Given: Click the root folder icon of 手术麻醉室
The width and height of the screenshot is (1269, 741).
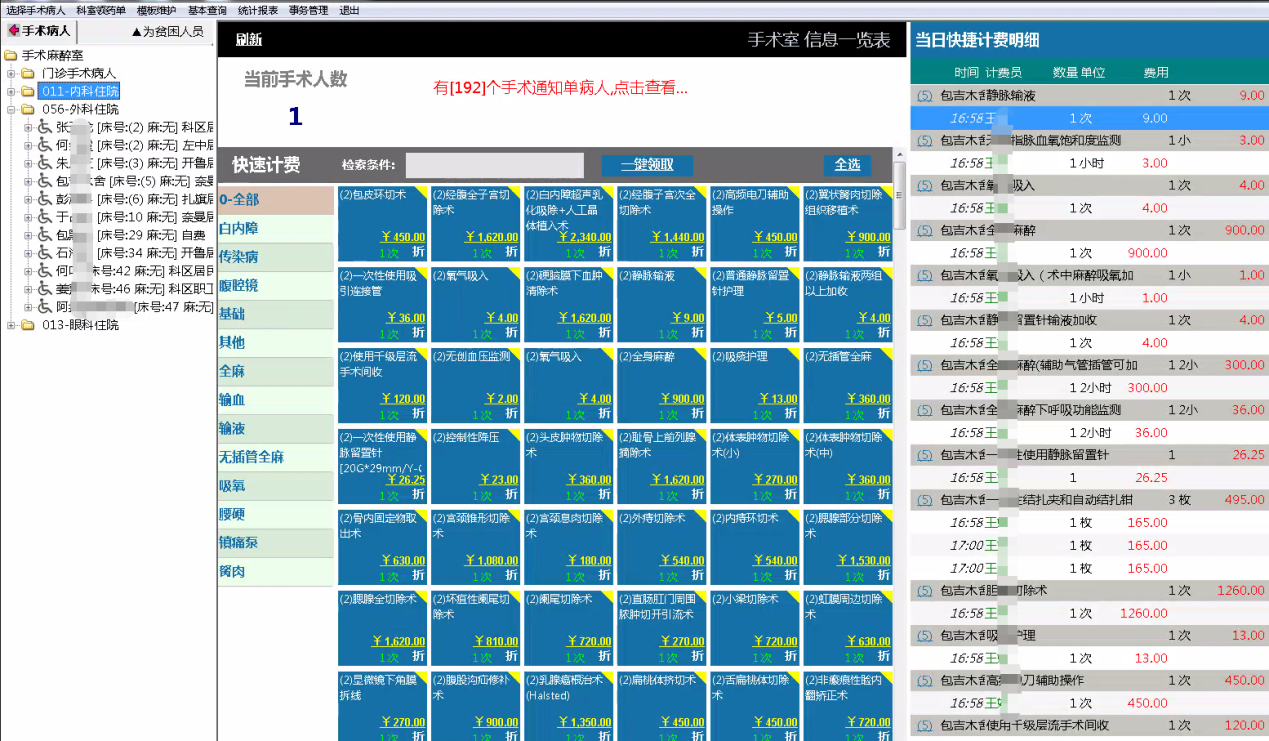Looking at the screenshot, I should click(x=11, y=55).
